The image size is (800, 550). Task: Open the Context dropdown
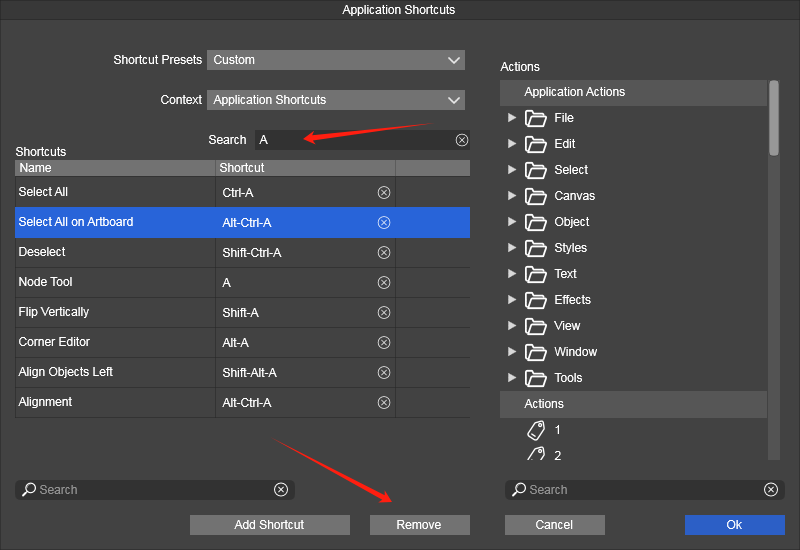click(336, 100)
